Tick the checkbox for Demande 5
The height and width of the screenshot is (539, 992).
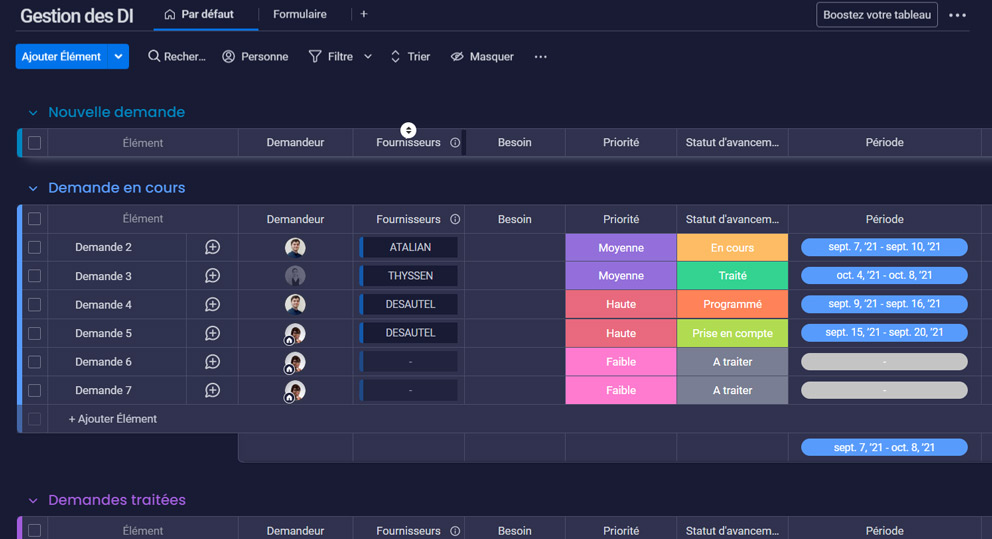tap(34, 333)
